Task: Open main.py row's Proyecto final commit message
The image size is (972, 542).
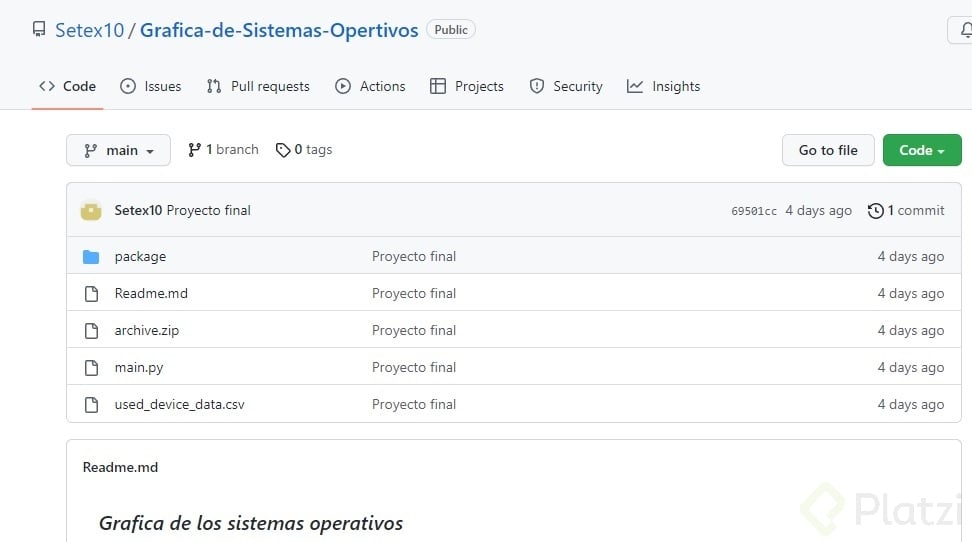Action: click(414, 367)
